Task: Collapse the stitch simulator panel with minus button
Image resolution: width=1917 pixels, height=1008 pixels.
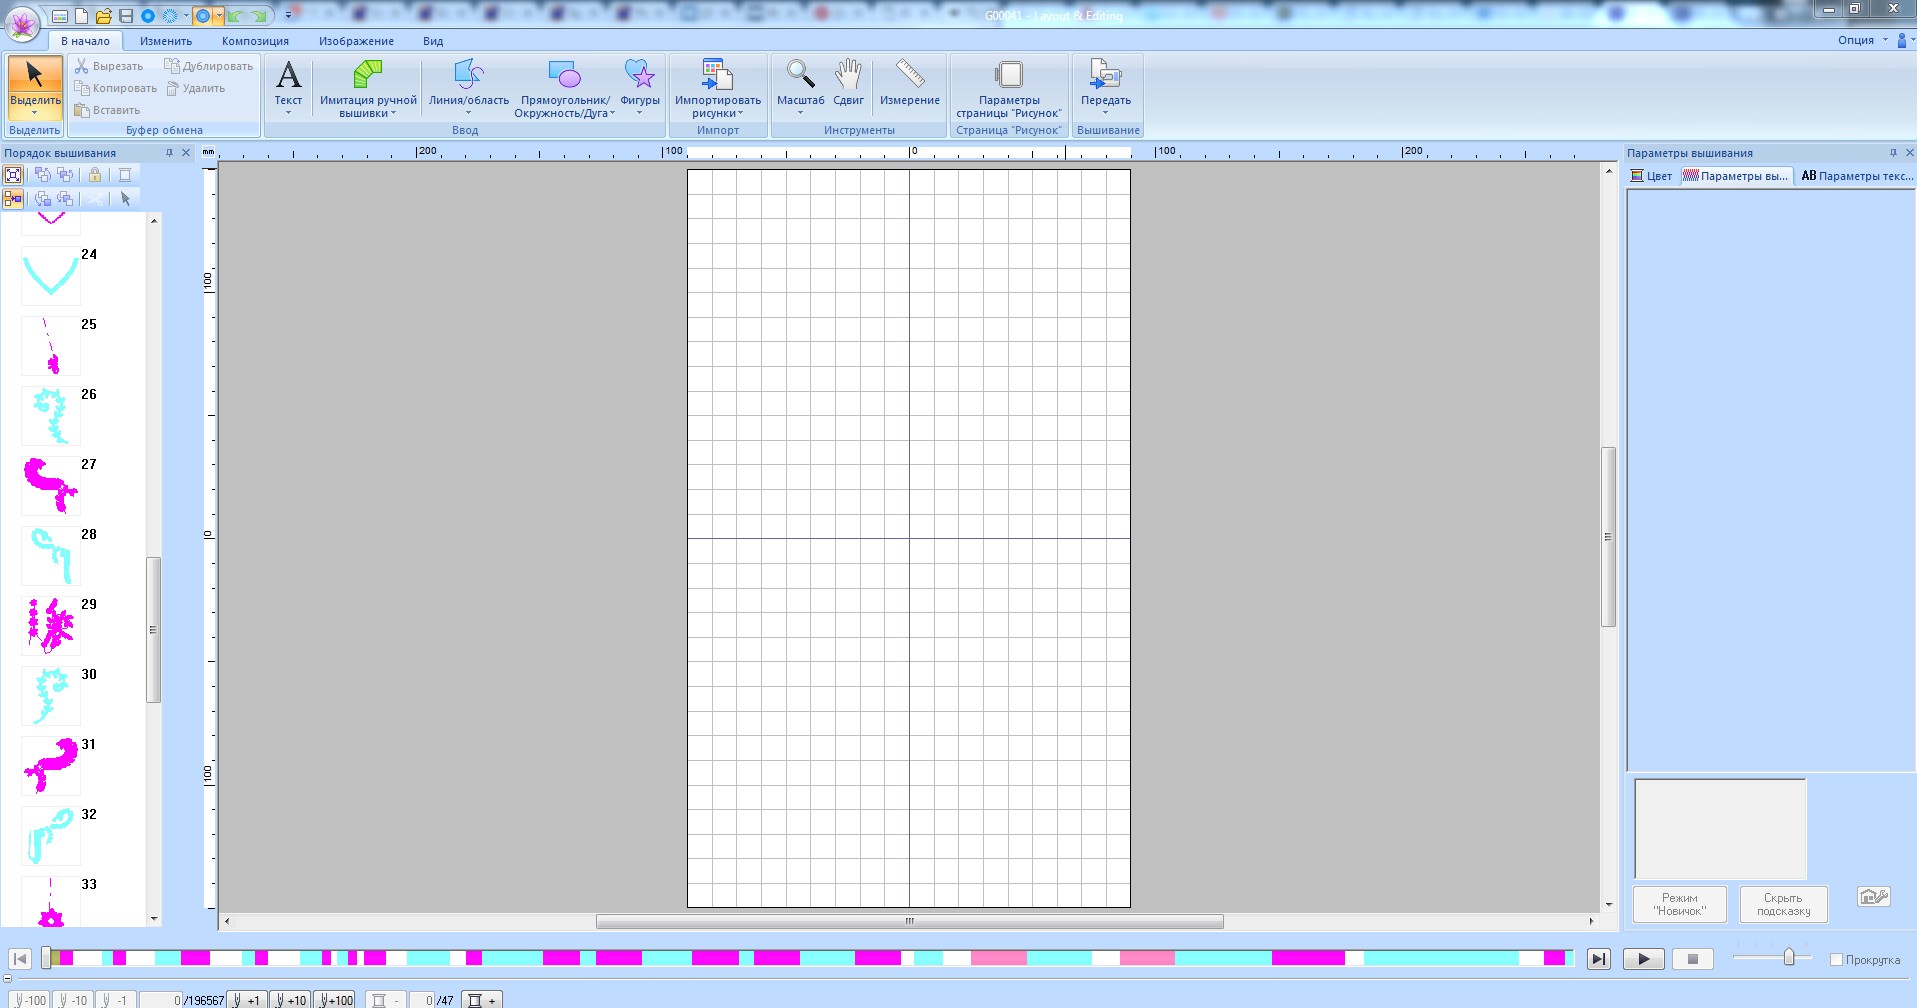Action: point(8,979)
